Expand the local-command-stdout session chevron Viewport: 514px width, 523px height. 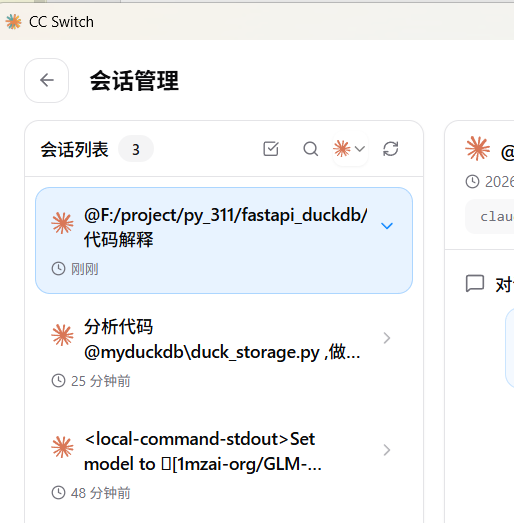(x=387, y=450)
